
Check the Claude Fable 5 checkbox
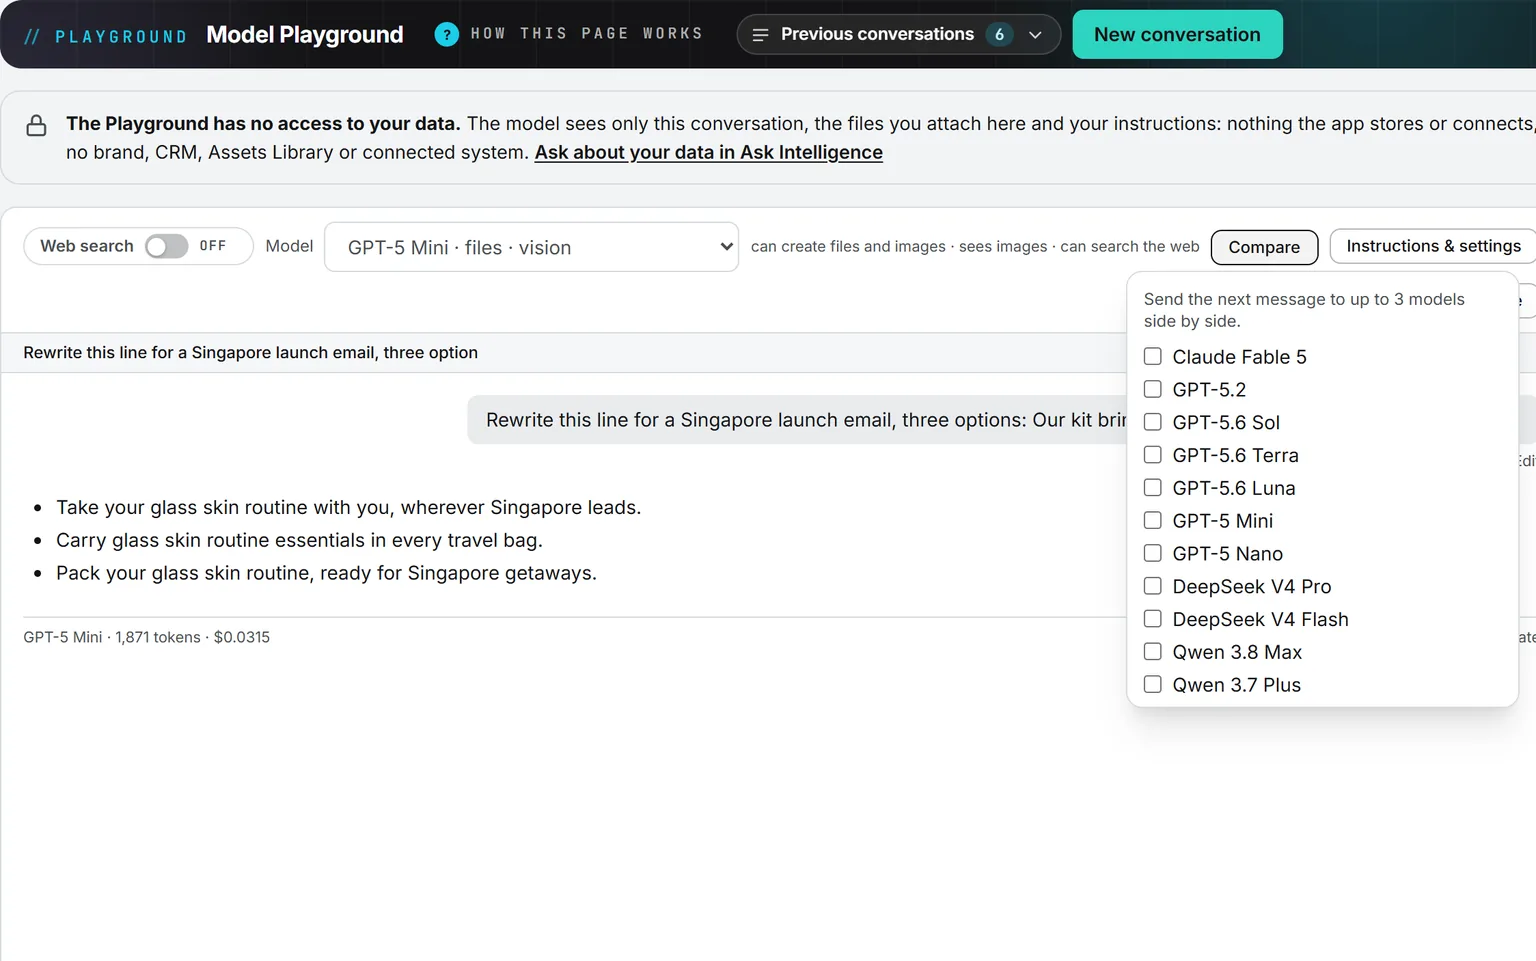click(x=1153, y=356)
